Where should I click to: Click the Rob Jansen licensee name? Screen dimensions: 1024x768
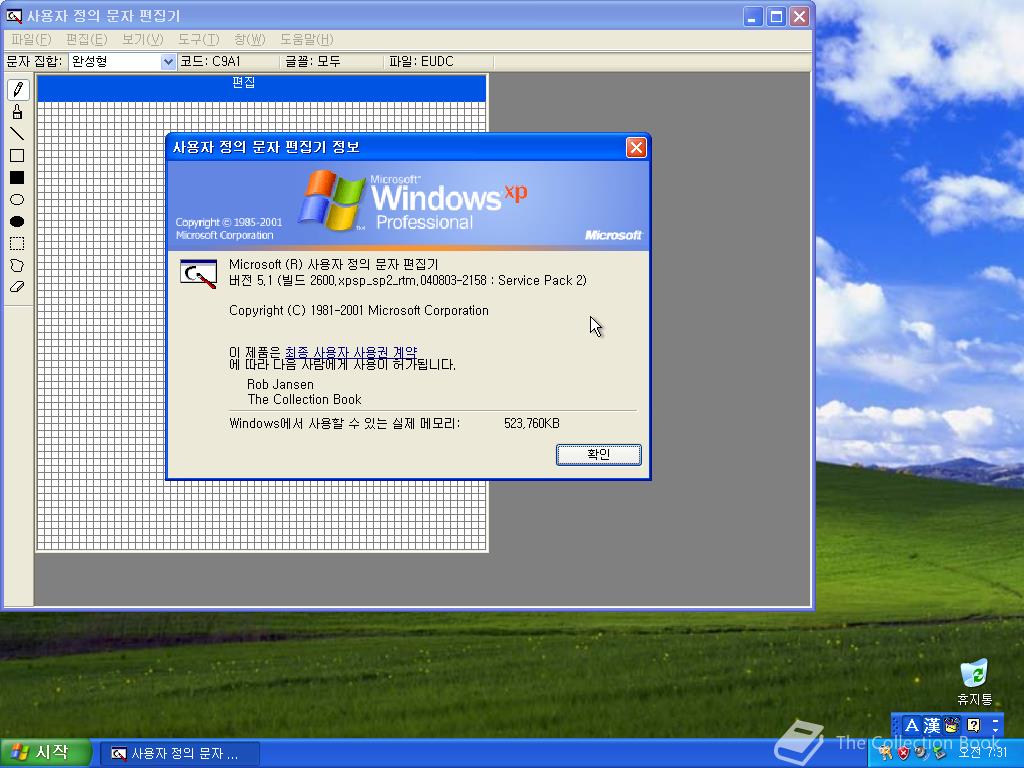pos(280,385)
